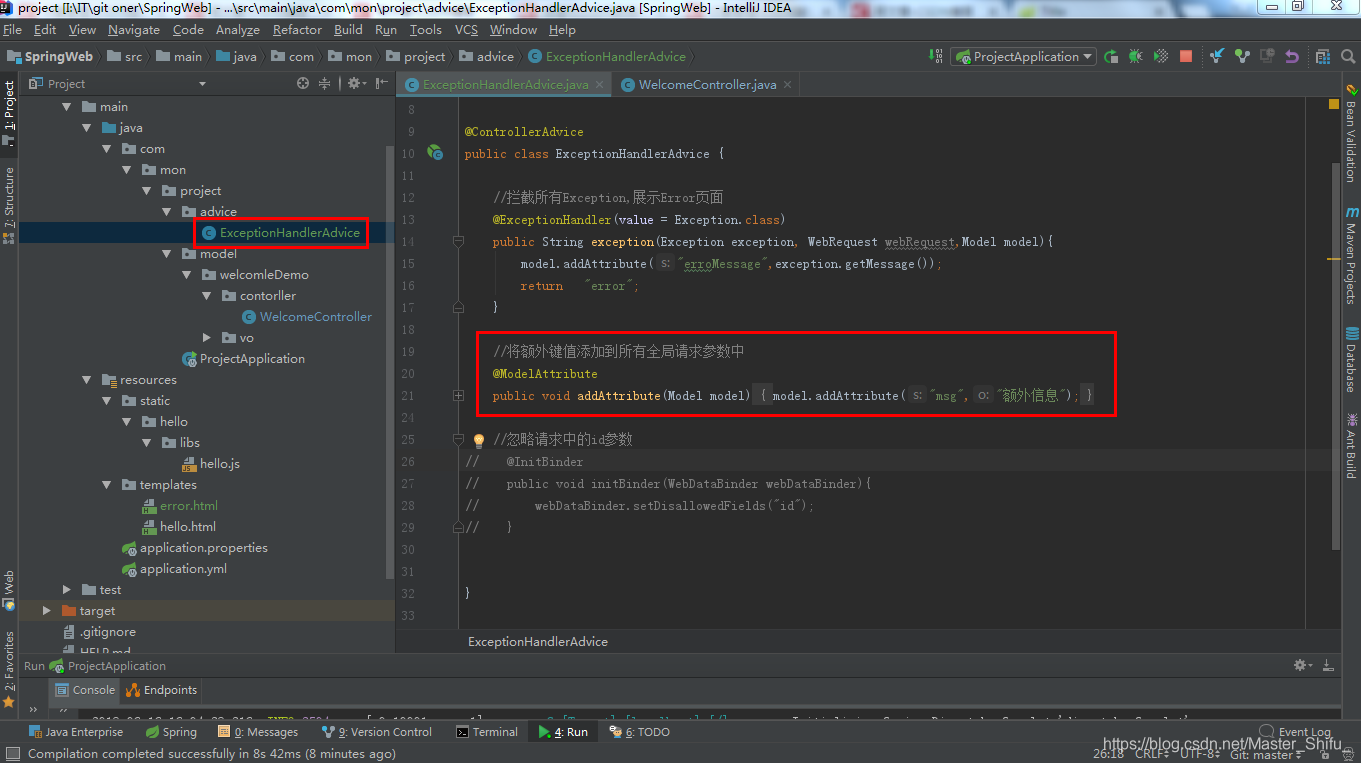Click the Build project icon with binary digits

(935, 56)
